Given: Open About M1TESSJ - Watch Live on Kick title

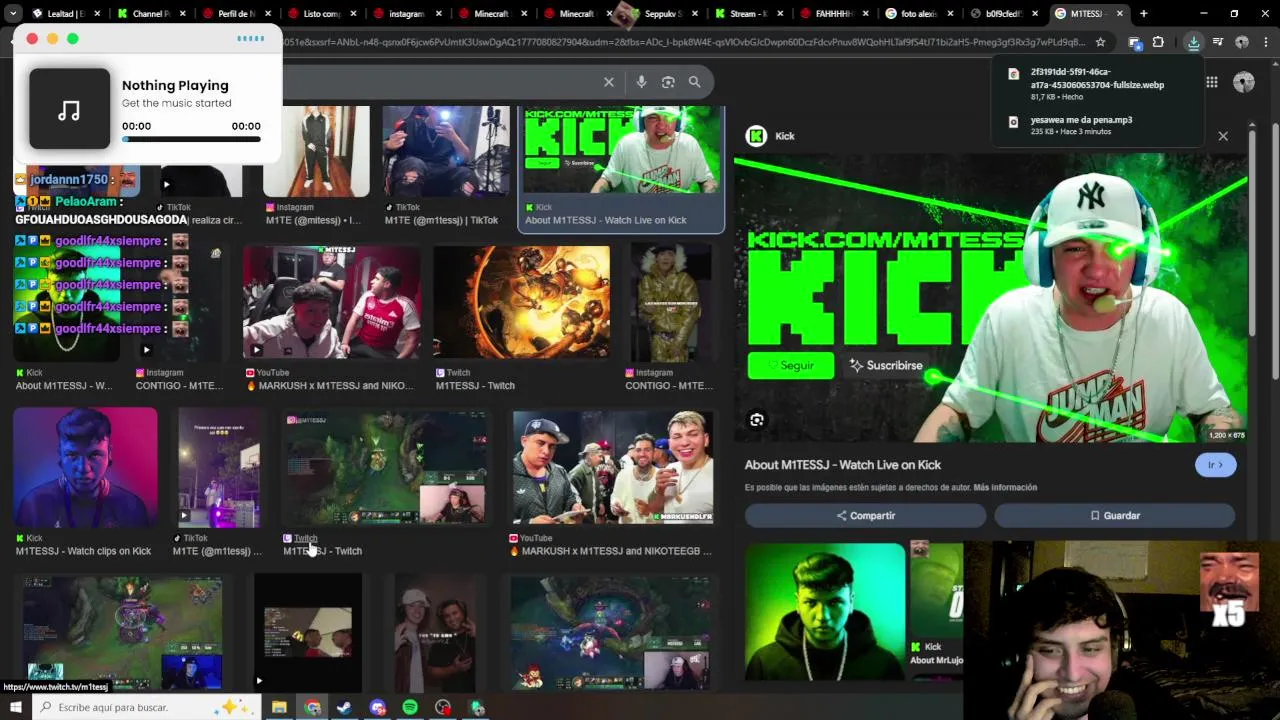Looking at the screenshot, I should click(x=843, y=465).
